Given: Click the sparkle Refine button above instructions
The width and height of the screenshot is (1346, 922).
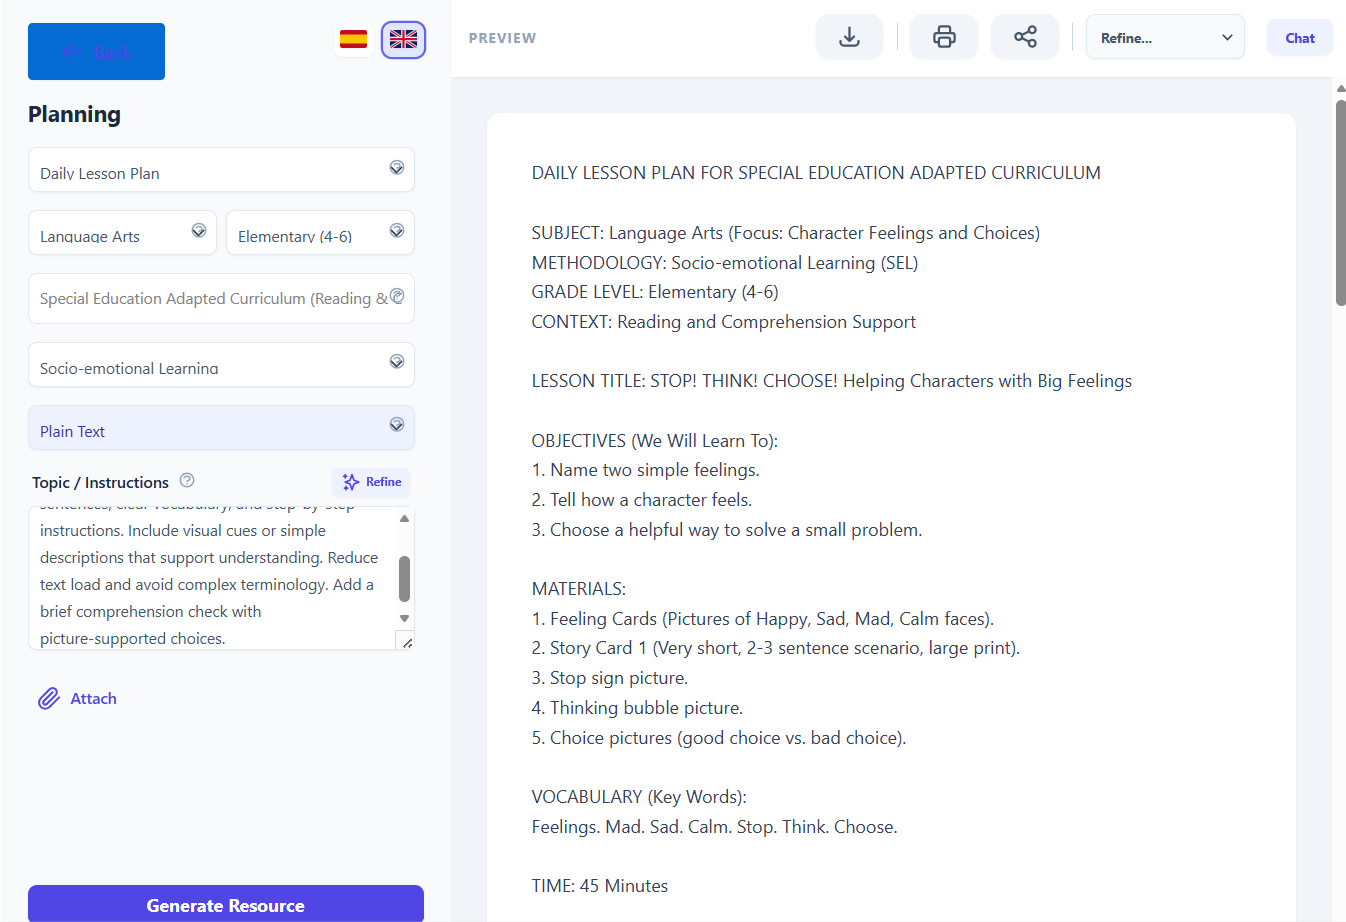Looking at the screenshot, I should tap(371, 482).
